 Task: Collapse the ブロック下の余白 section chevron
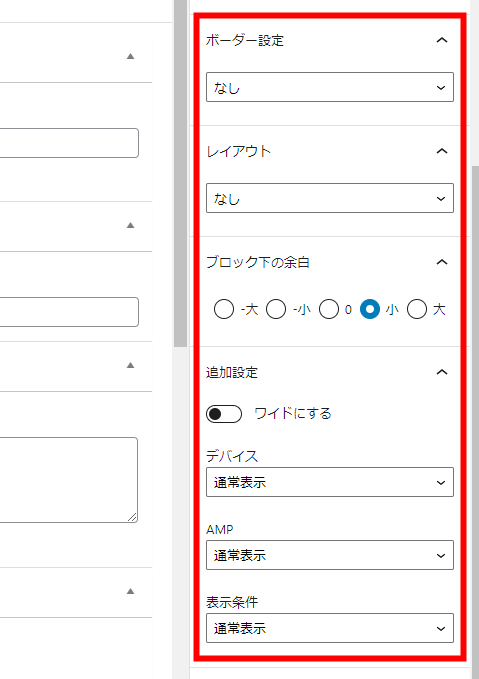tap(441, 262)
